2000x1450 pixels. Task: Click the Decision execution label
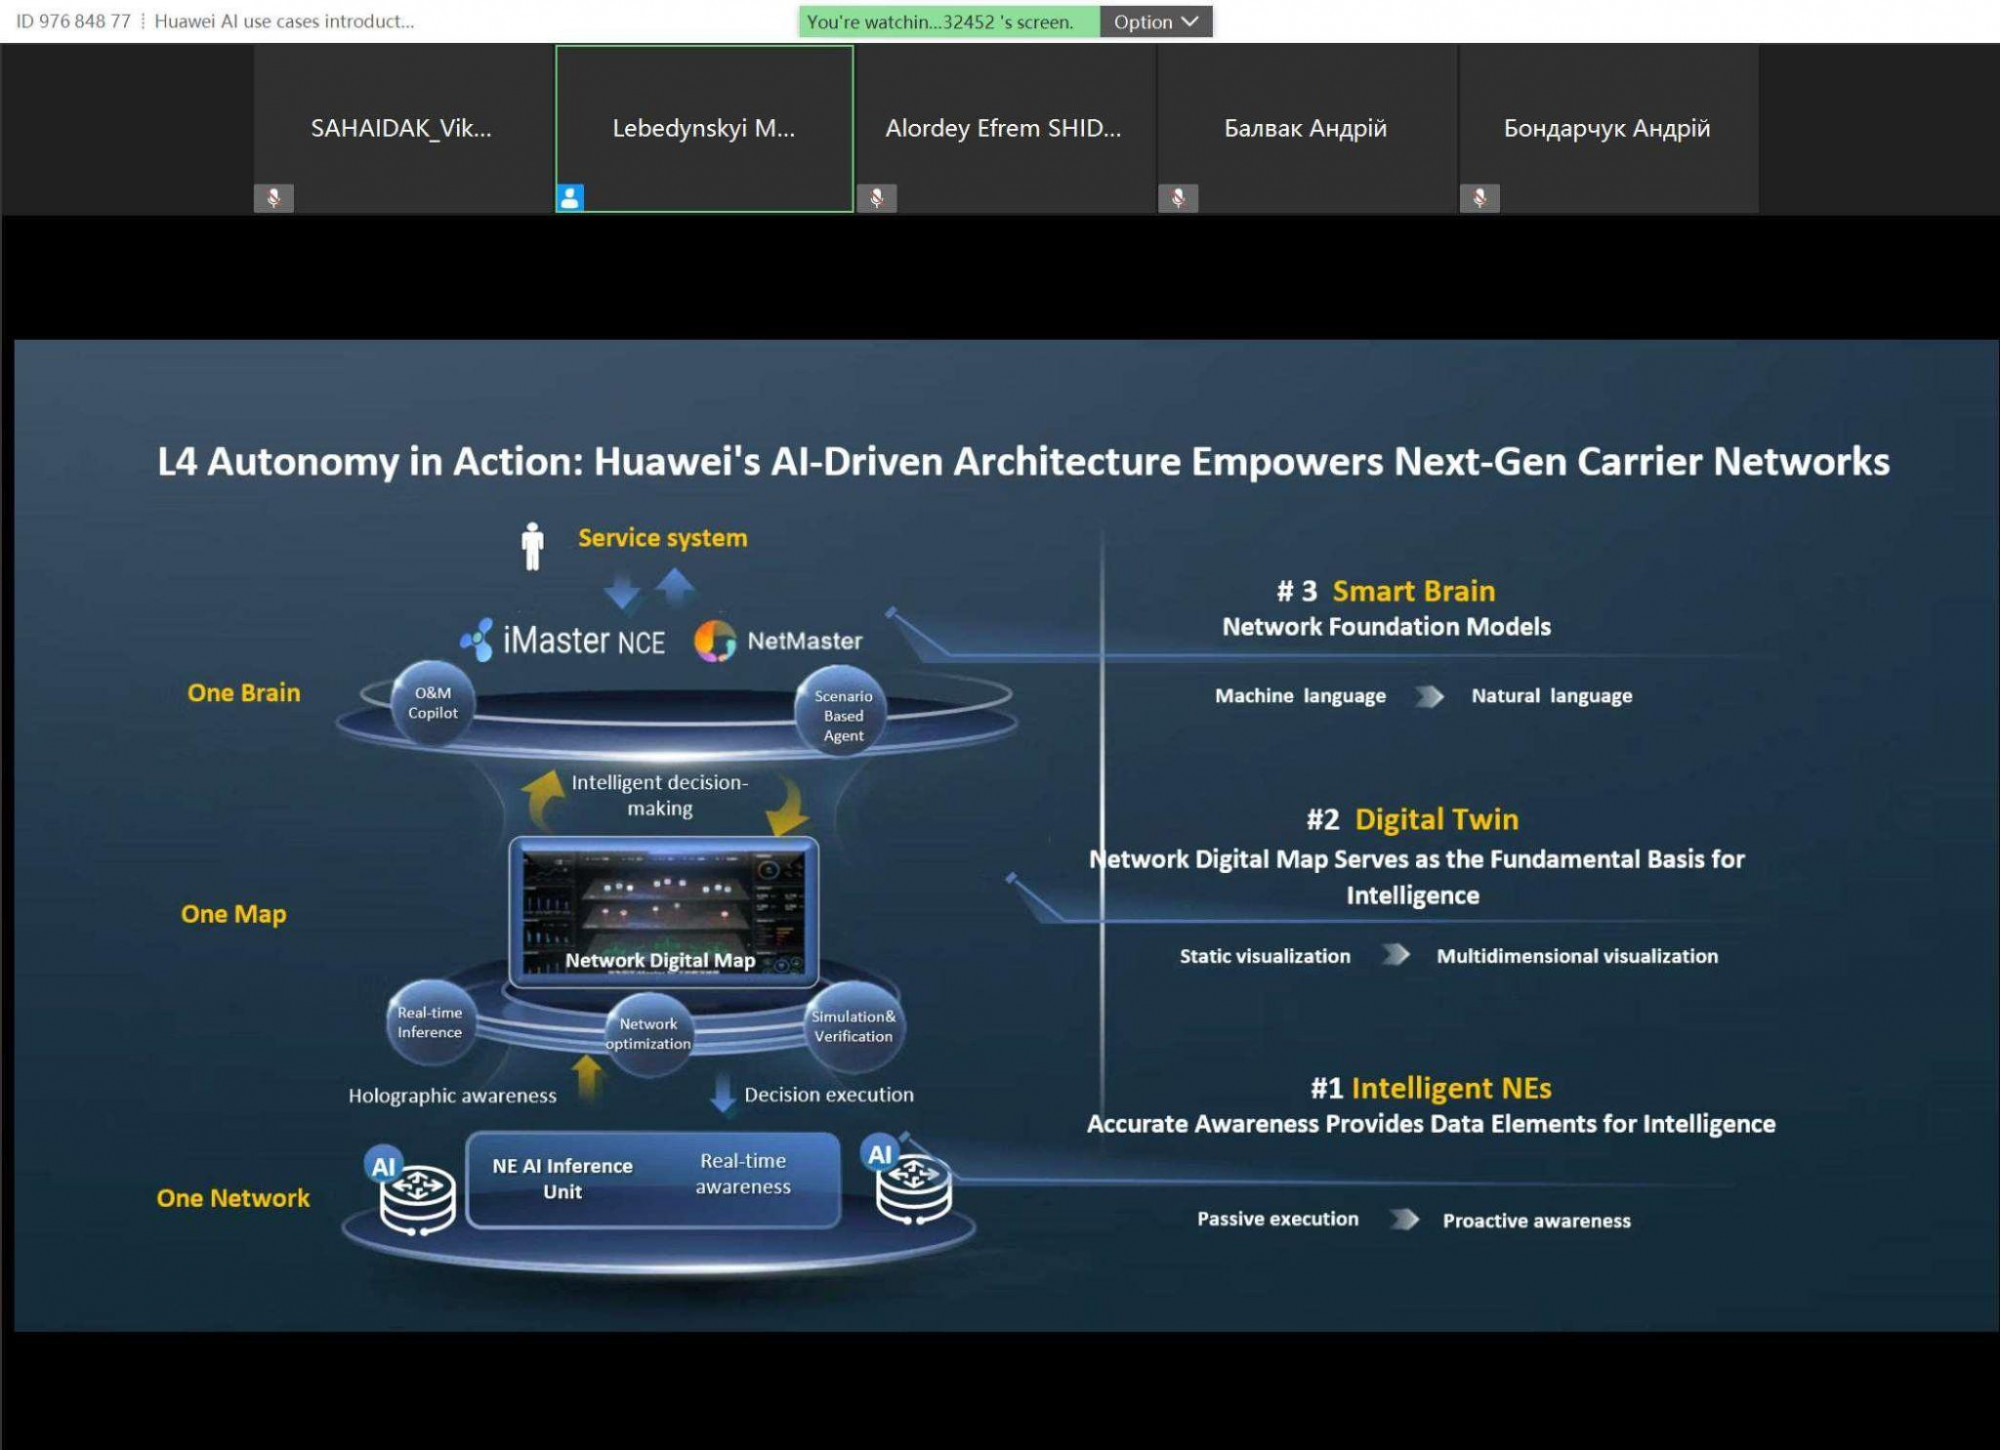pyautogui.click(x=829, y=1095)
